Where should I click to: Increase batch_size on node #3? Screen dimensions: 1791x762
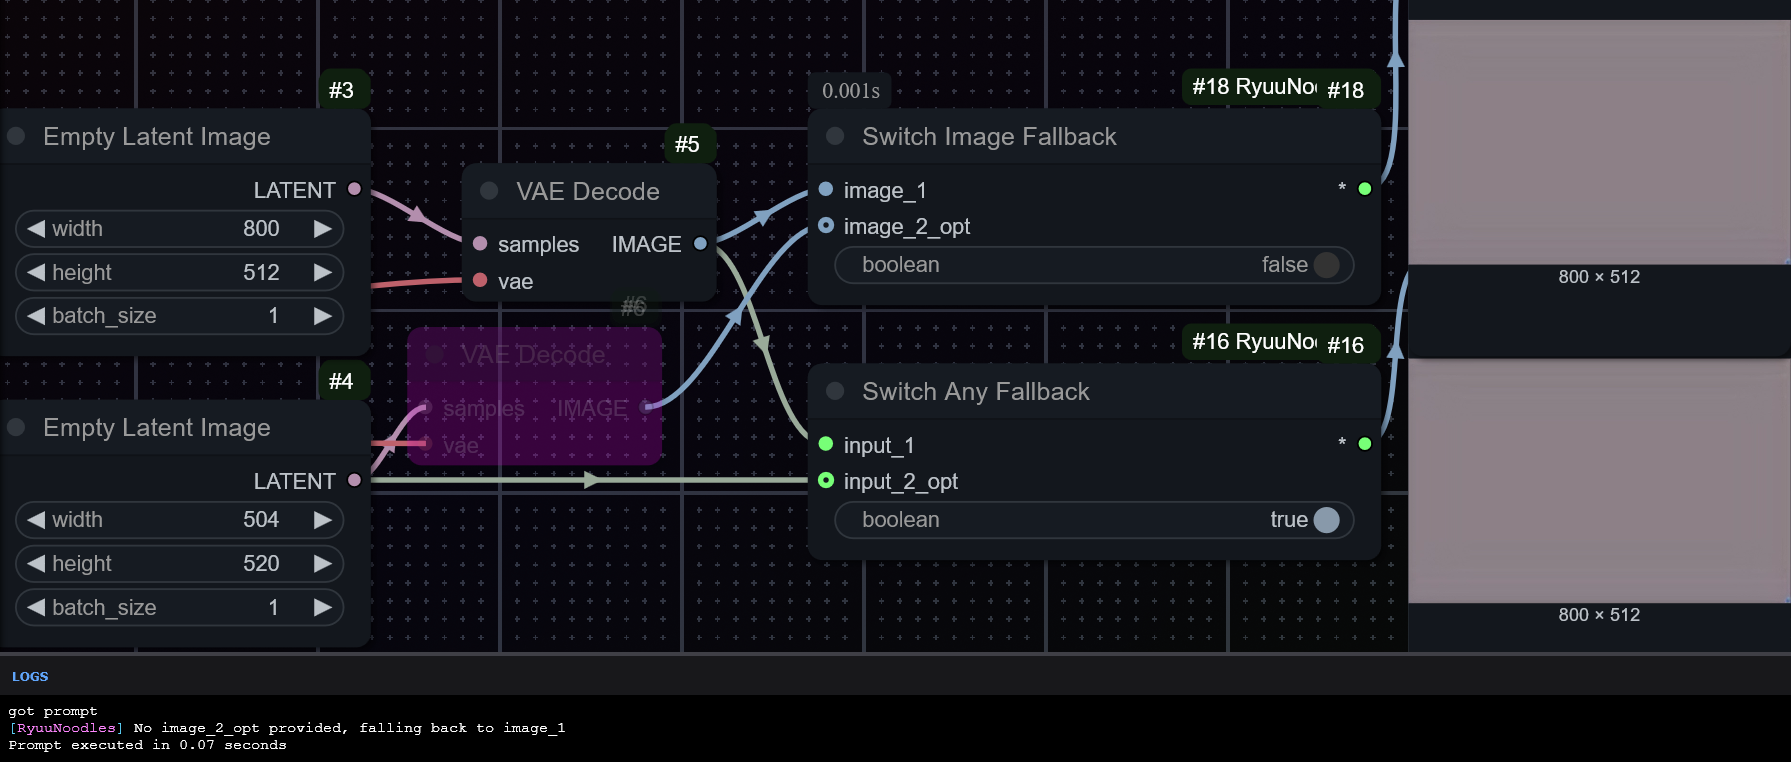[x=322, y=316]
